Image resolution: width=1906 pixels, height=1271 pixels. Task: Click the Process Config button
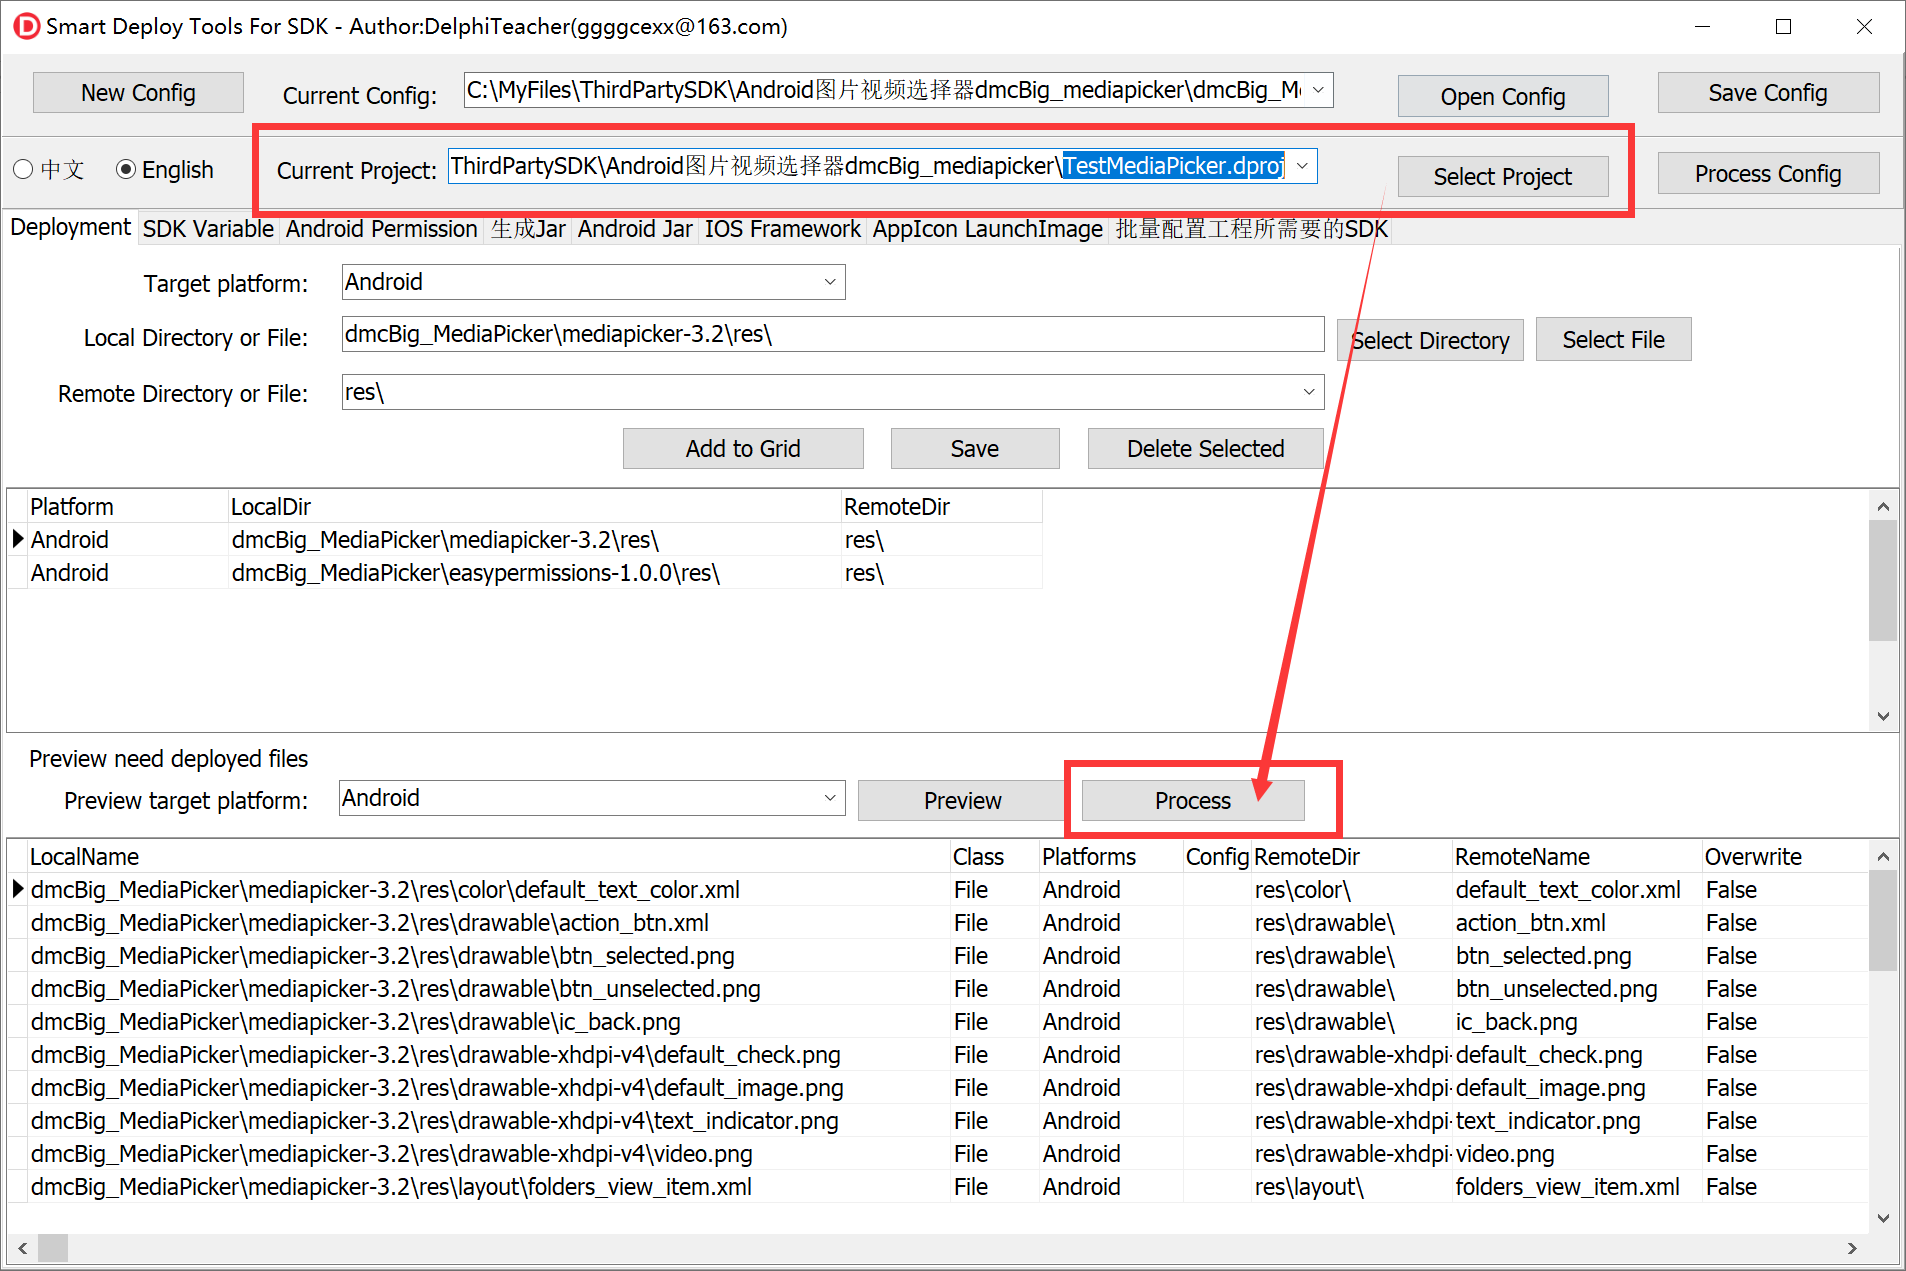[x=1768, y=174]
